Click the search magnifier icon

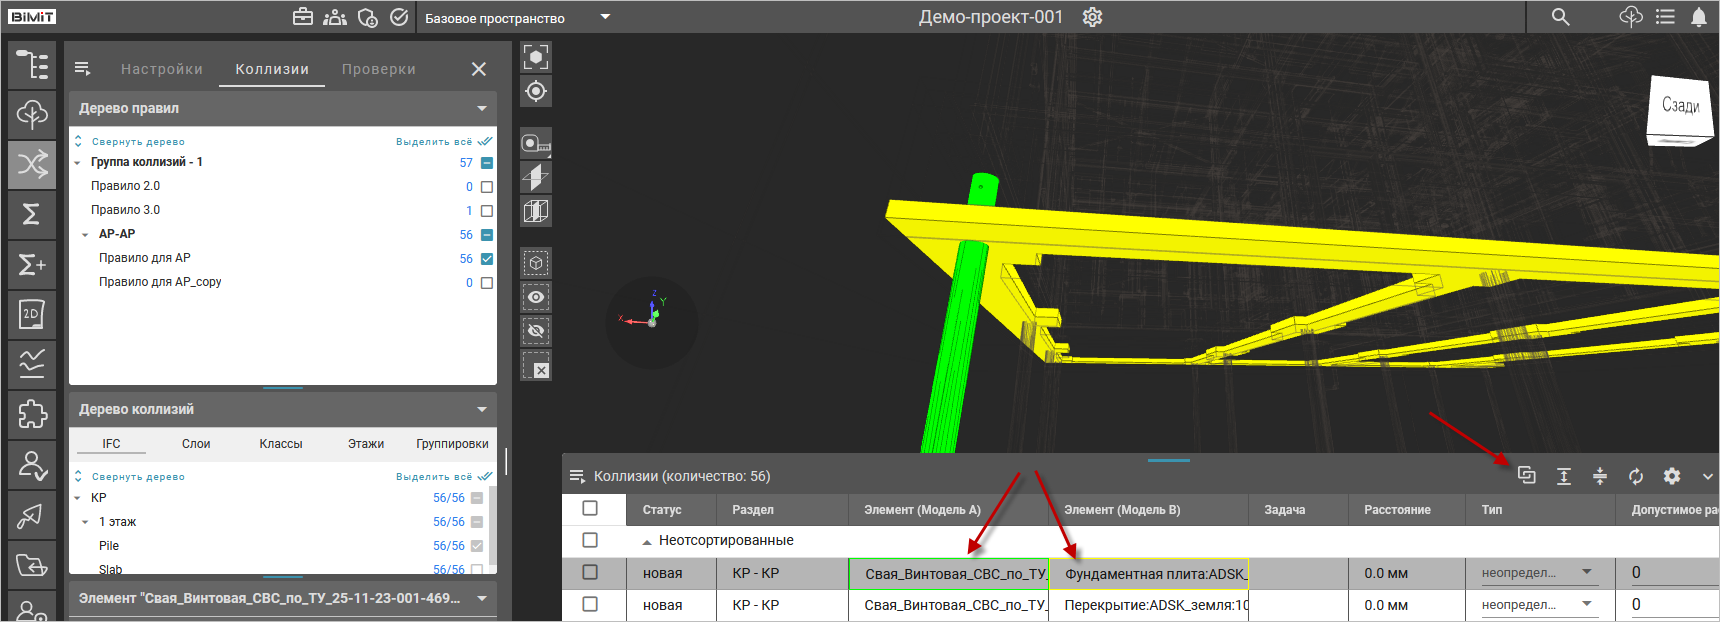click(x=1560, y=17)
